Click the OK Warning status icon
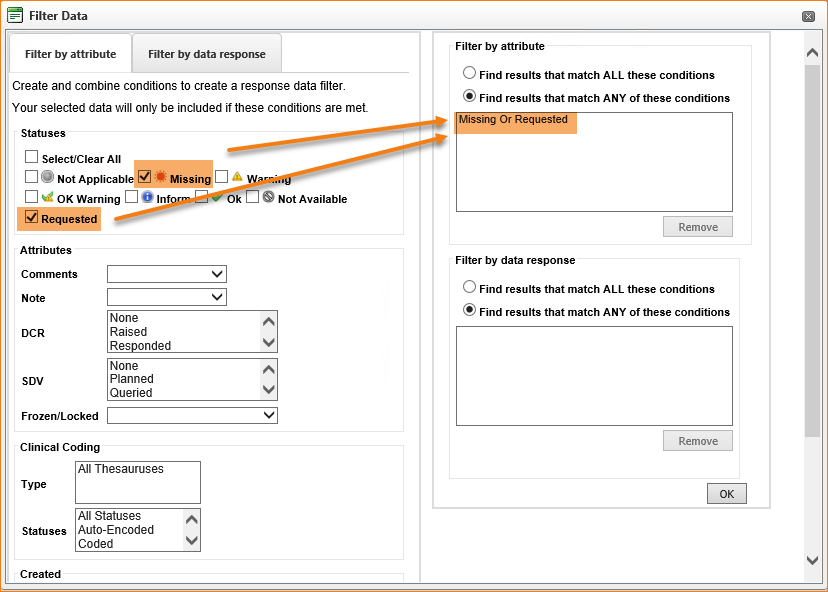This screenshot has width=828, height=592. click(48, 197)
